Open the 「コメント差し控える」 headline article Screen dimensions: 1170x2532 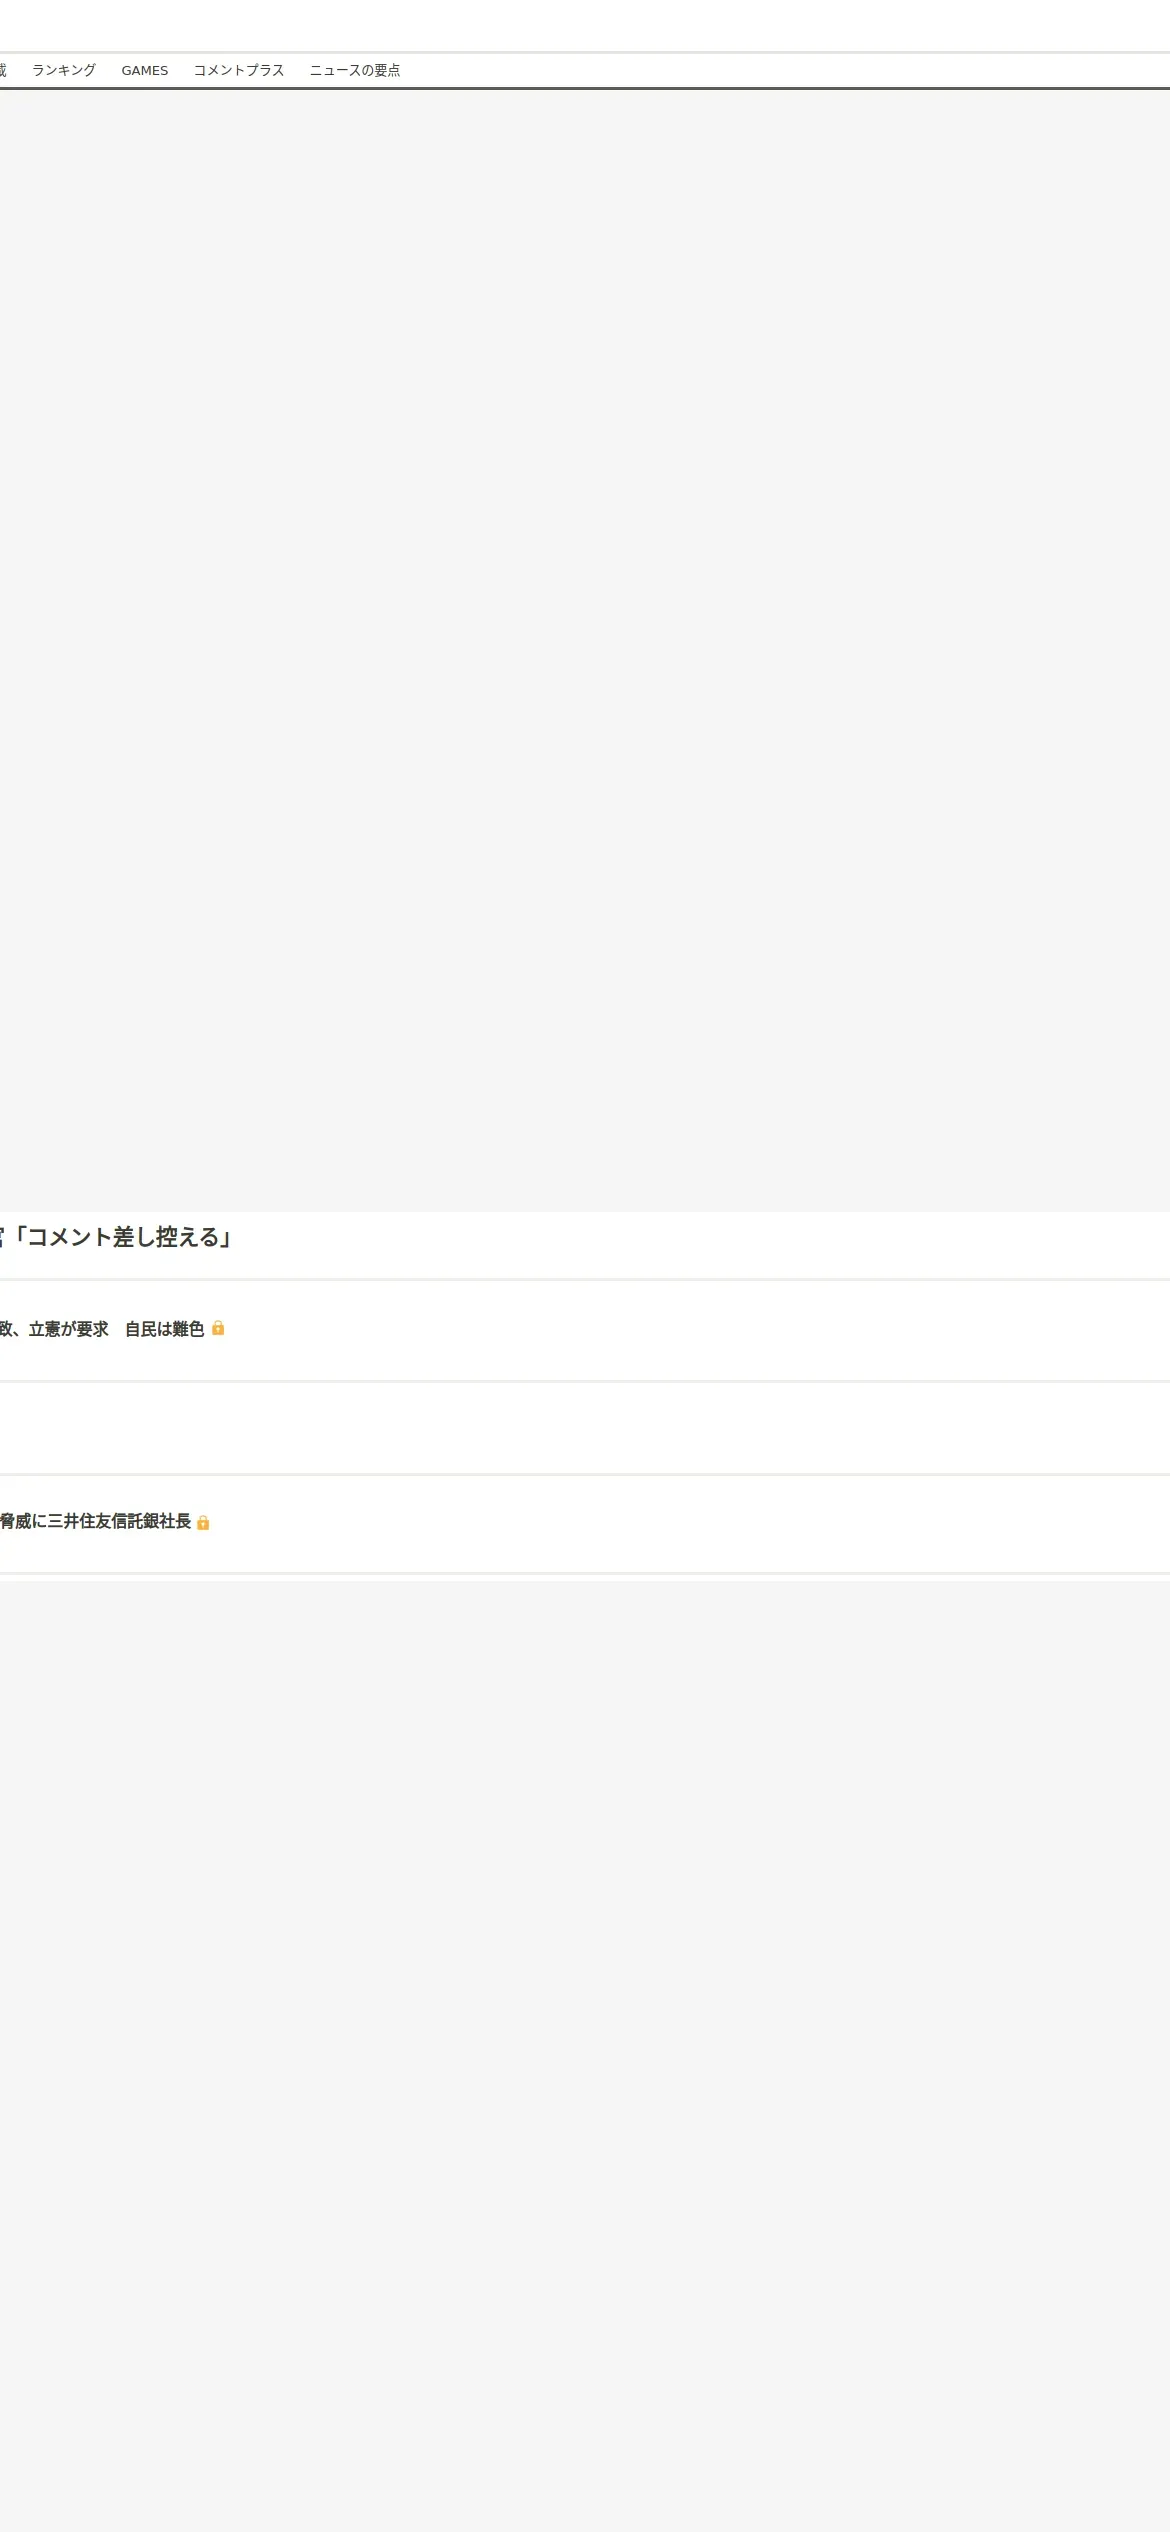pyautogui.click(x=115, y=1237)
